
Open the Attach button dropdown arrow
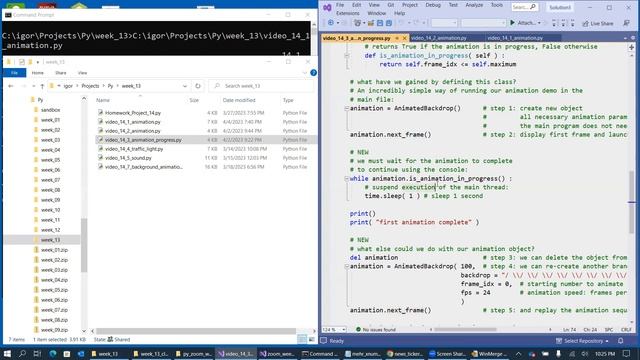pyautogui.click(x=540, y=23)
